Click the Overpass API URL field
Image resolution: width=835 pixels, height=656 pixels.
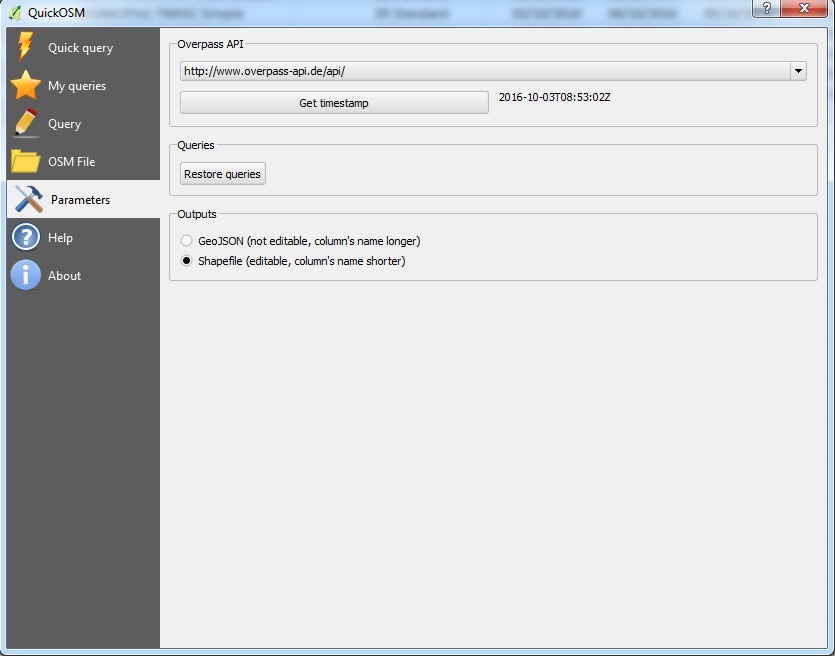coord(485,71)
